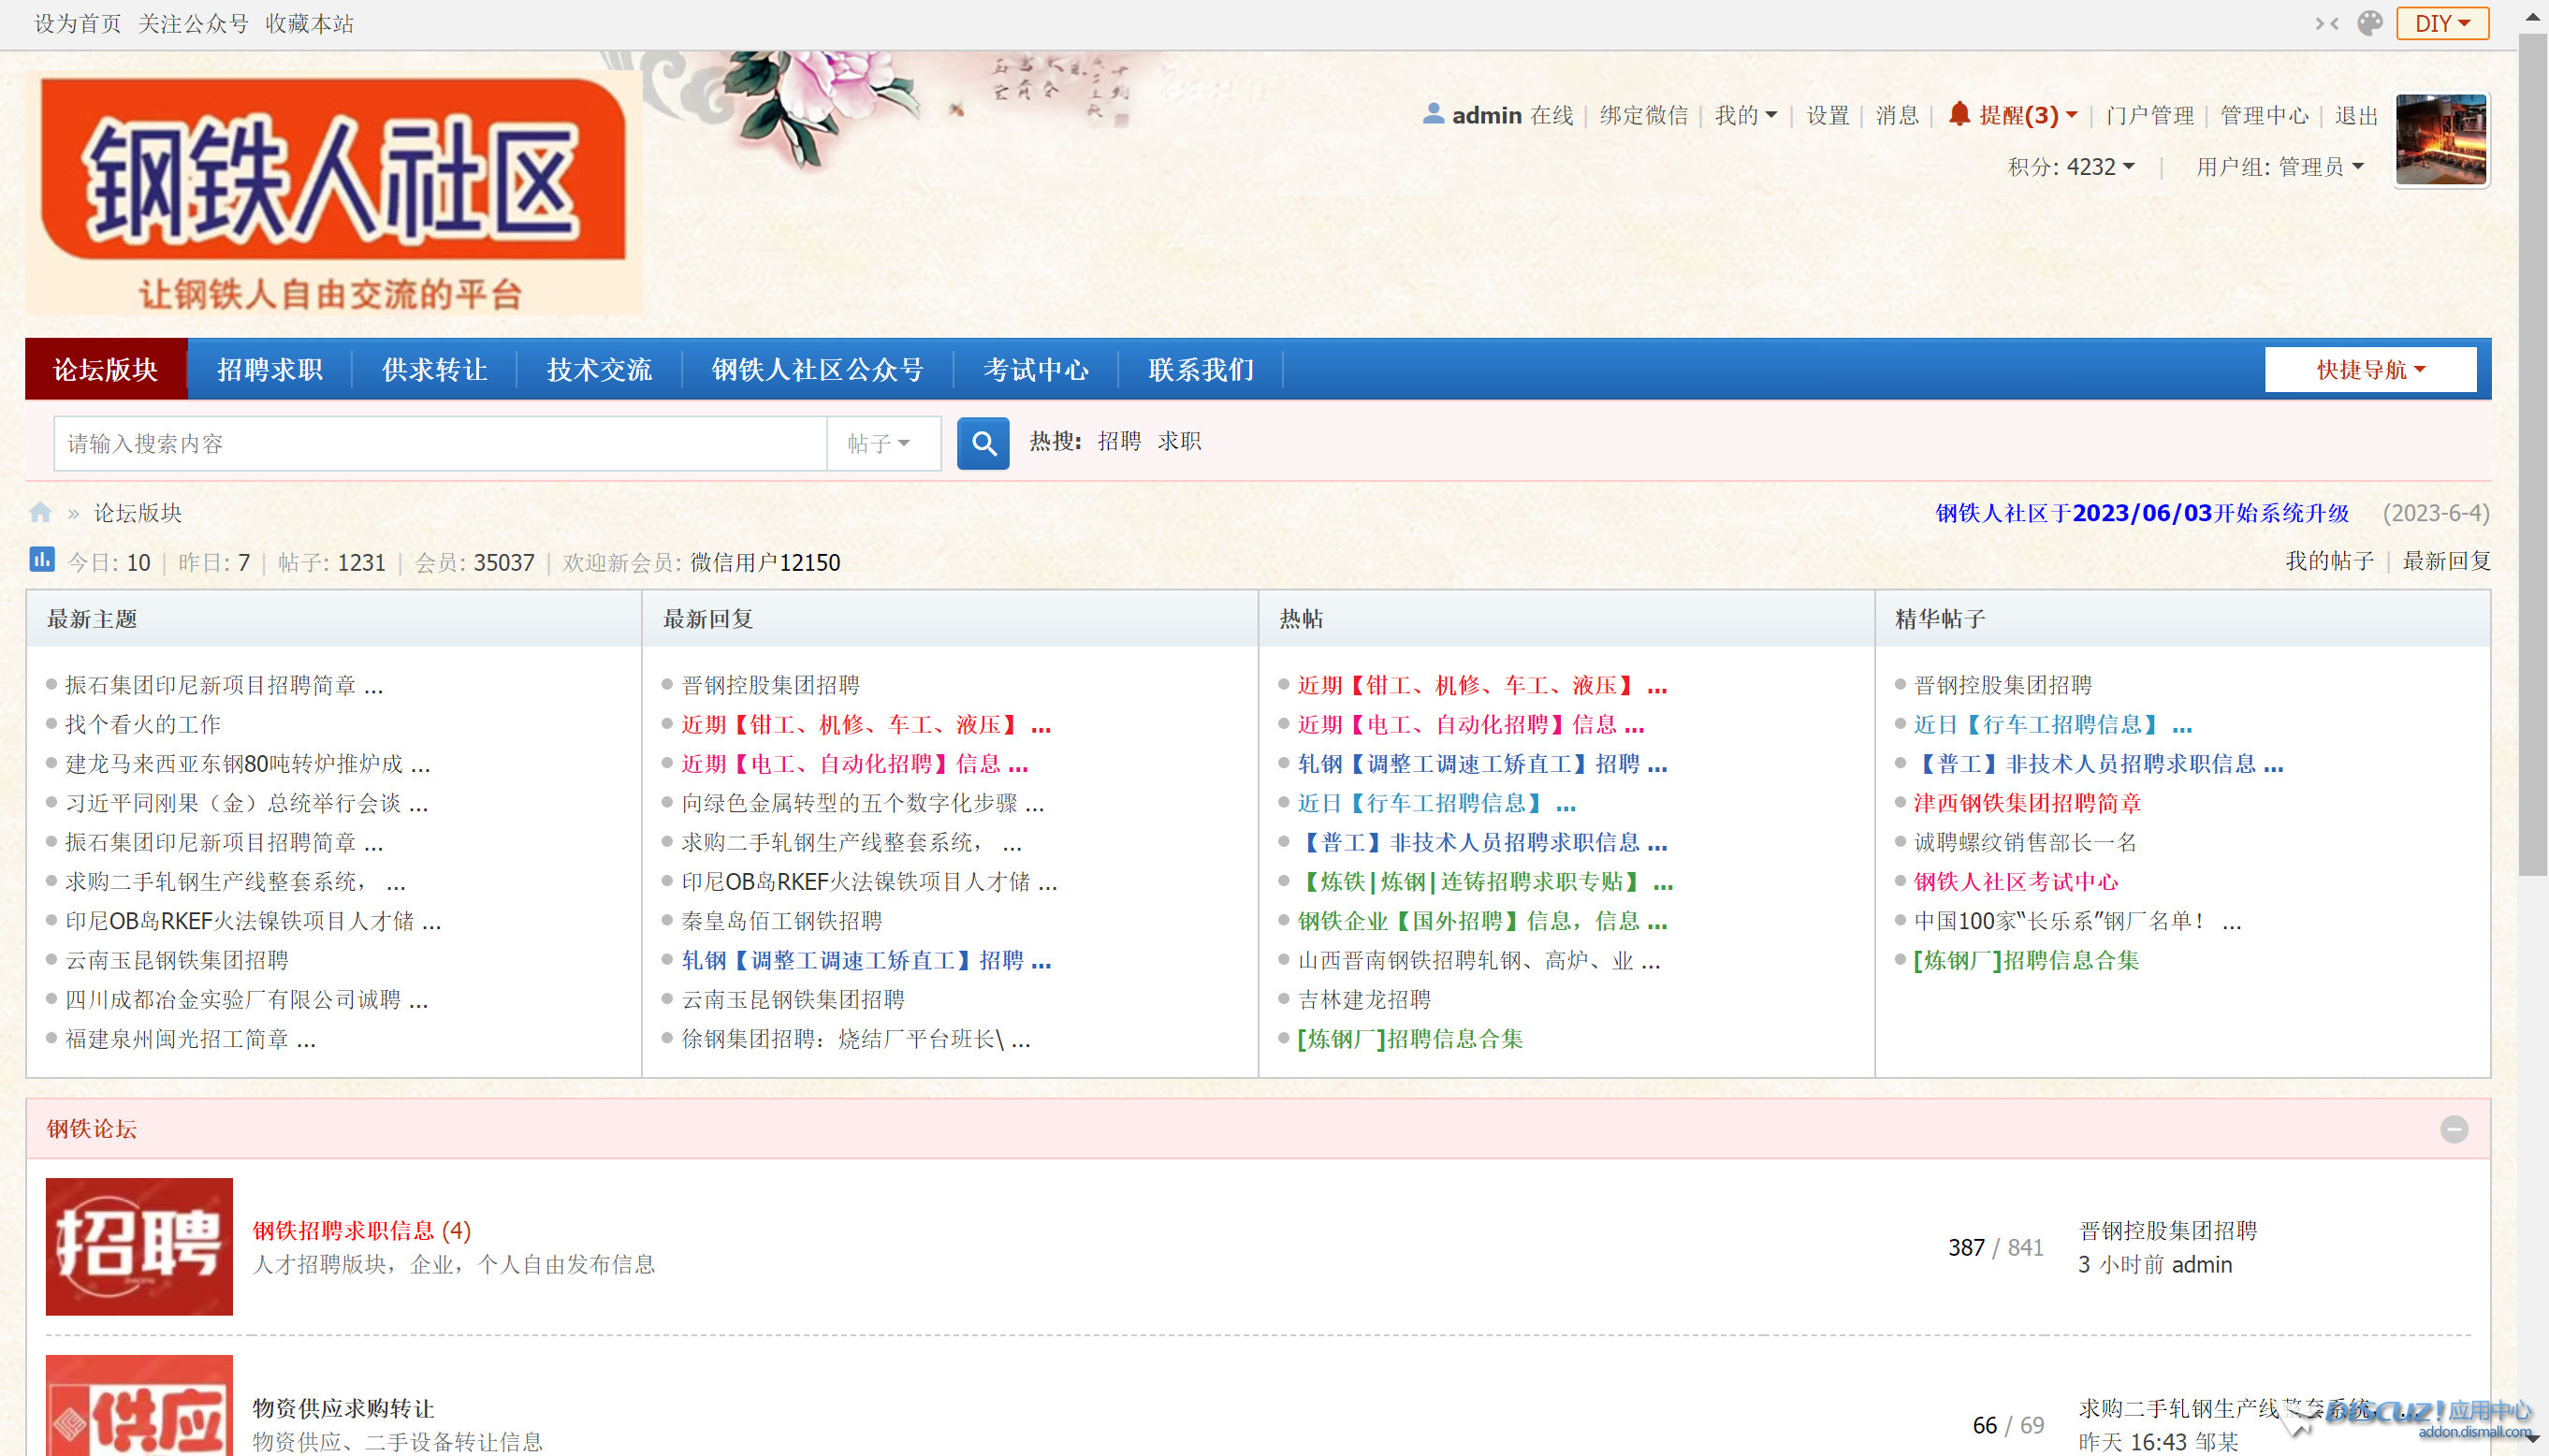Switch to the 技术交流 tab
Screen dimensions: 2549x1456
597,368
